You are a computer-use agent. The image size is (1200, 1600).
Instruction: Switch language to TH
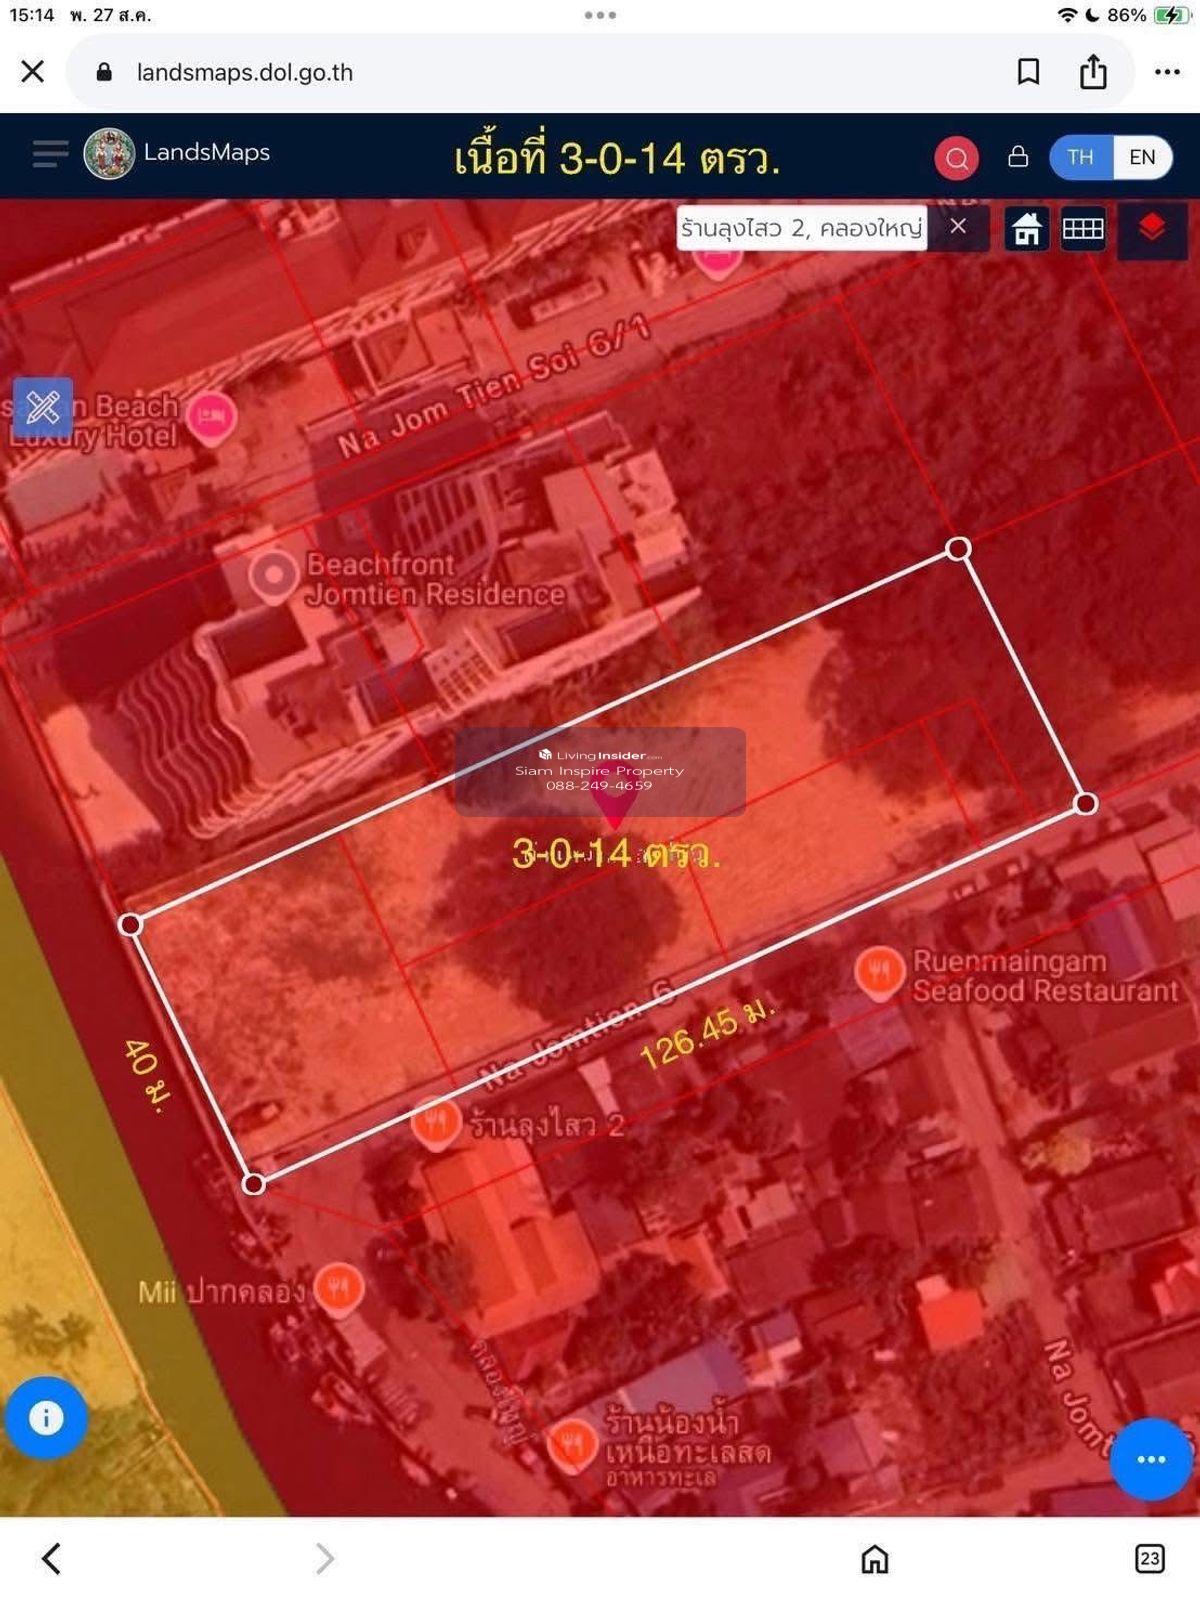click(x=1080, y=157)
